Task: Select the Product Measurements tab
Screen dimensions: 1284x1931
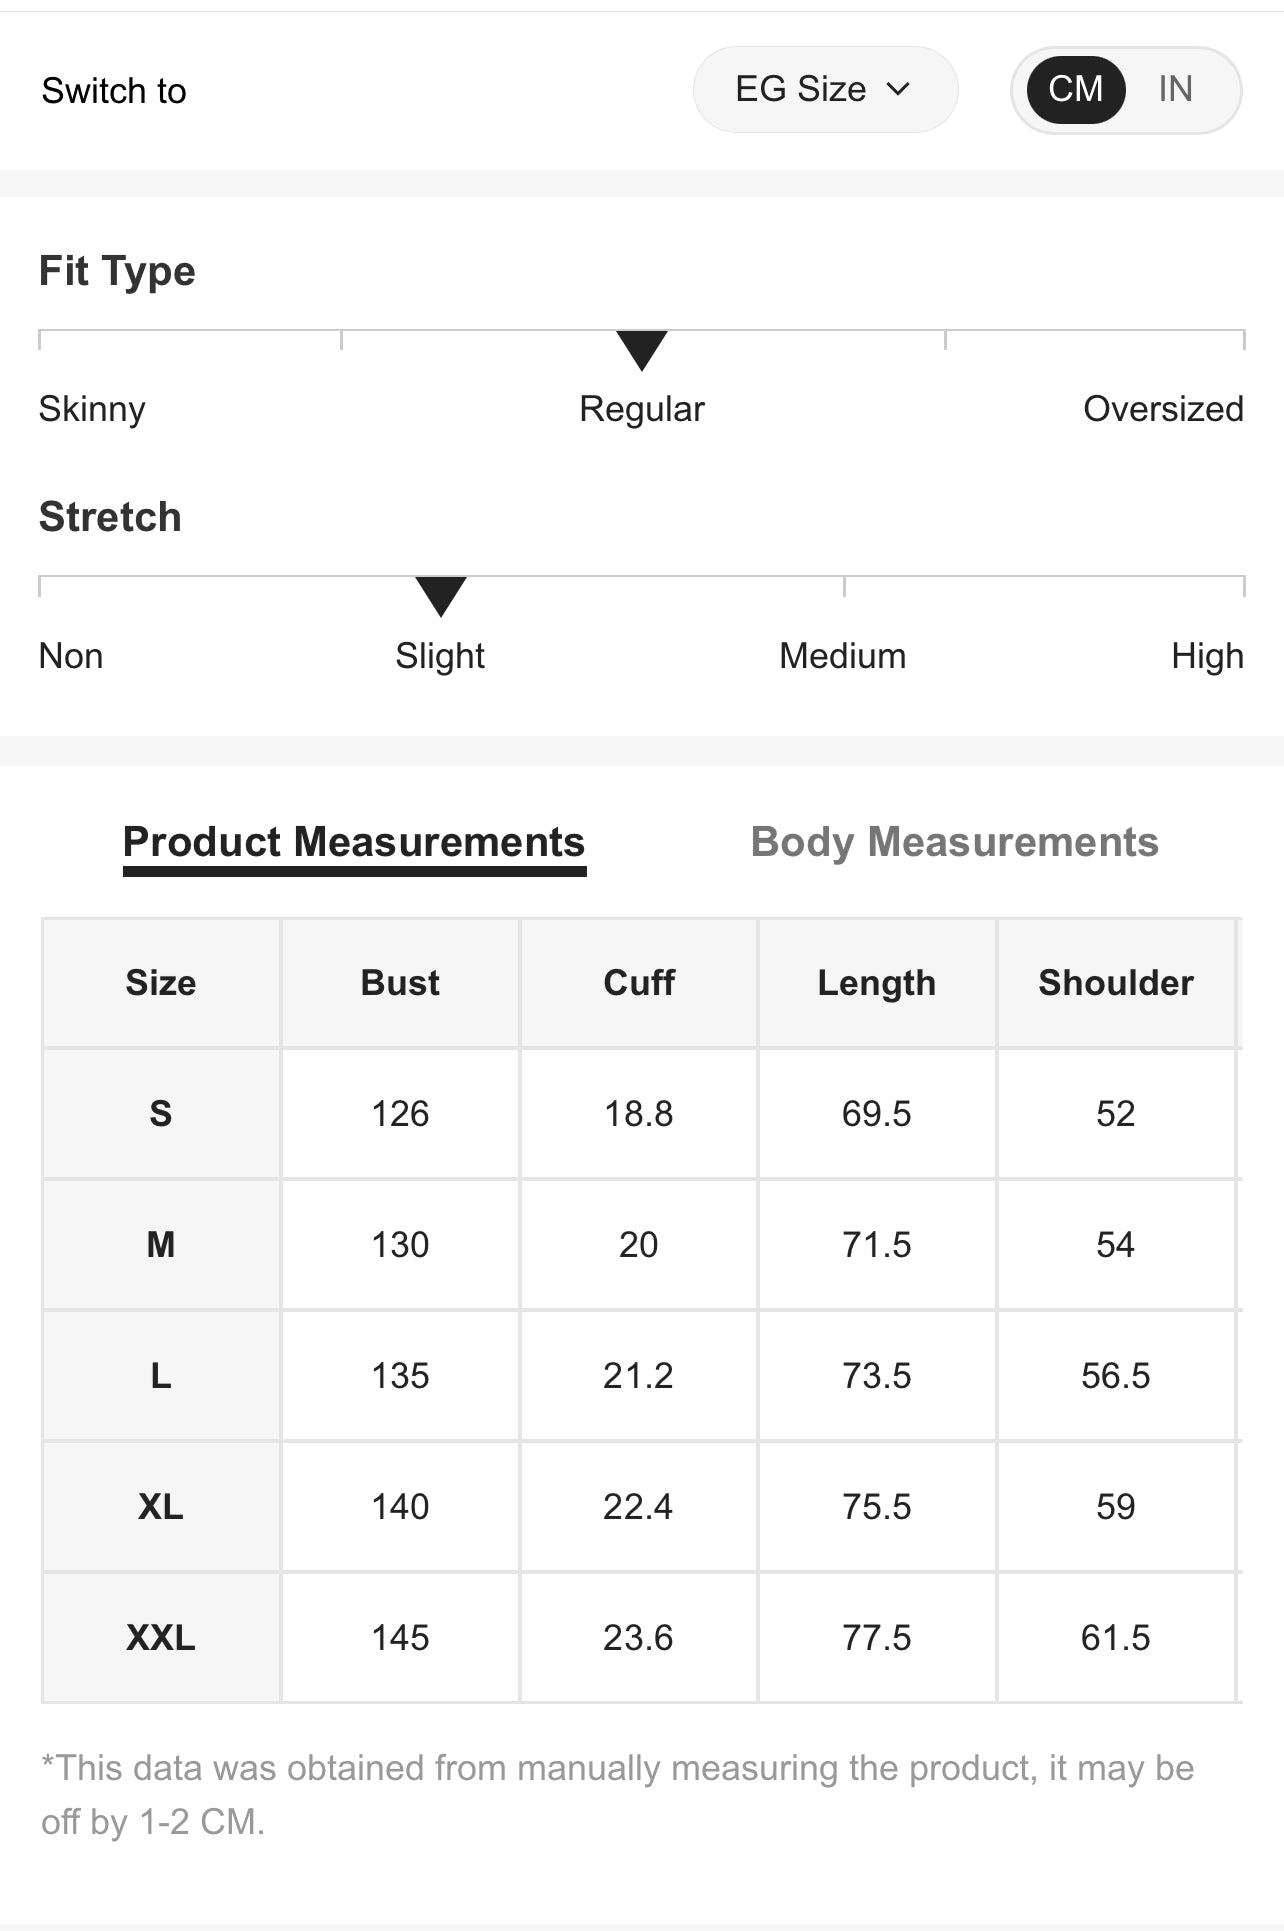Action: pos(354,842)
